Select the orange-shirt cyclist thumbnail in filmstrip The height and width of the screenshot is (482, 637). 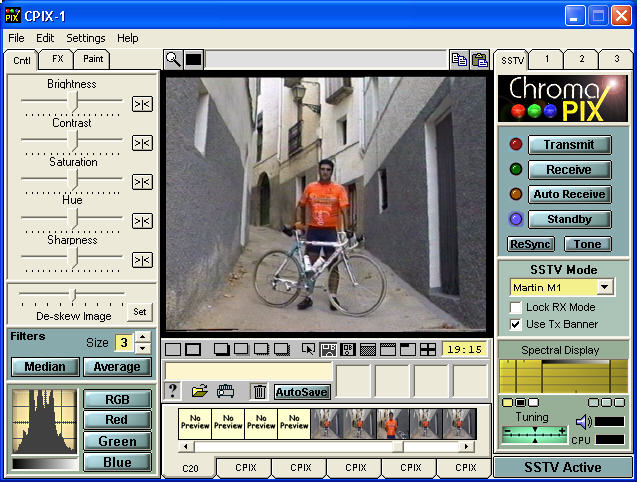click(x=392, y=424)
